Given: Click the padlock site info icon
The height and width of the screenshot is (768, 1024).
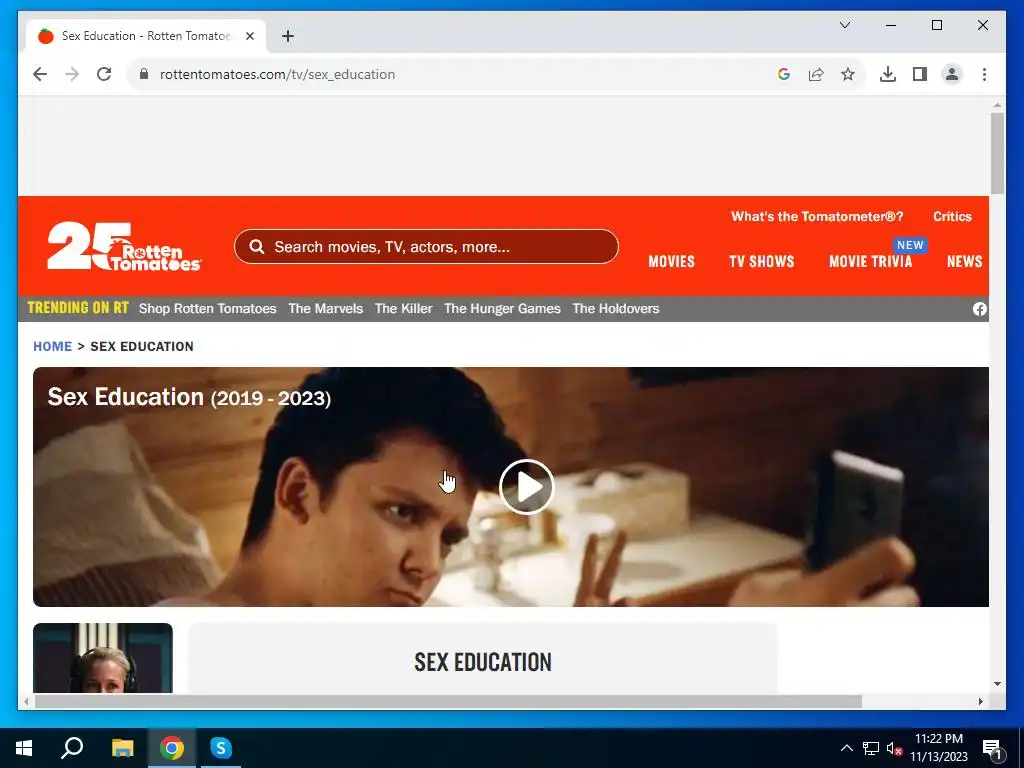Looking at the screenshot, I should tap(144, 74).
